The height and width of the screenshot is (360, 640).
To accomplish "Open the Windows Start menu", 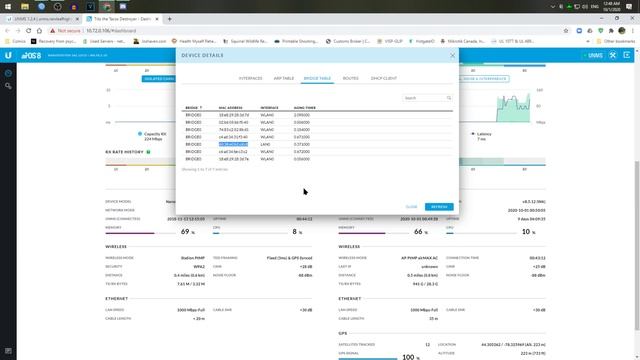I will coord(8,7).
